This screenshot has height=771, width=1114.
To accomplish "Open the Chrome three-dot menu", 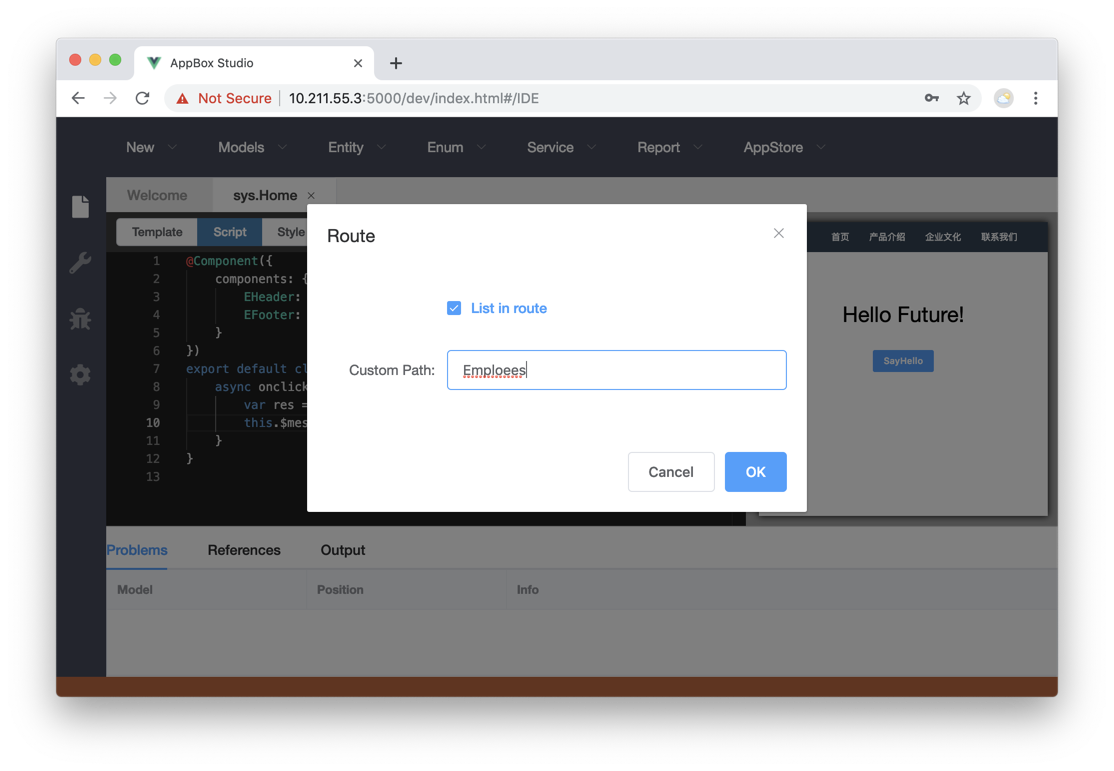I will [1036, 98].
